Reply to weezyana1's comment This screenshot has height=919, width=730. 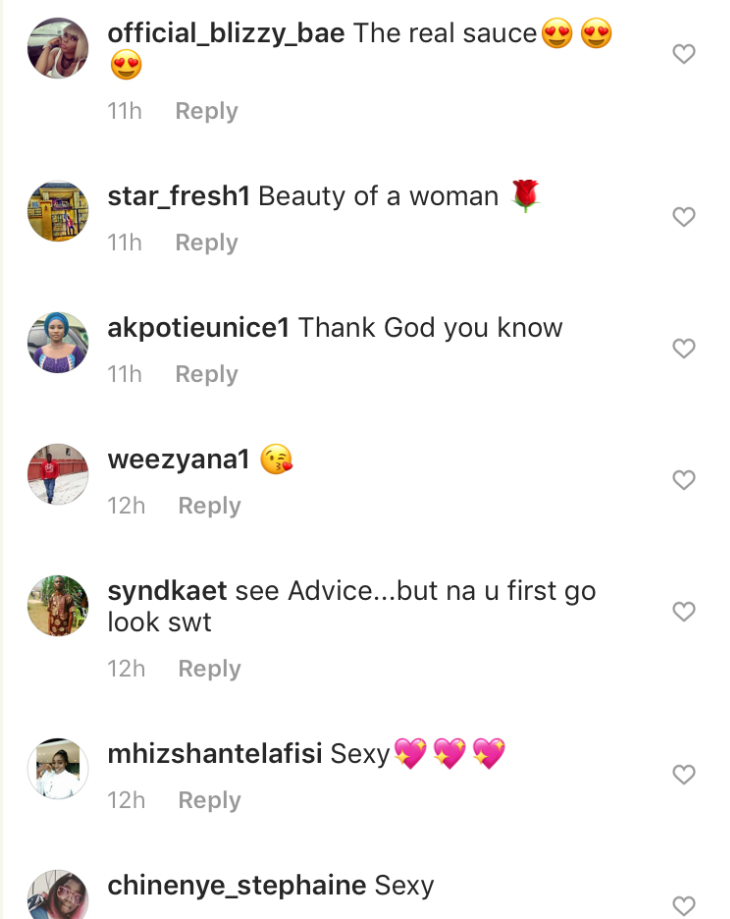point(209,506)
